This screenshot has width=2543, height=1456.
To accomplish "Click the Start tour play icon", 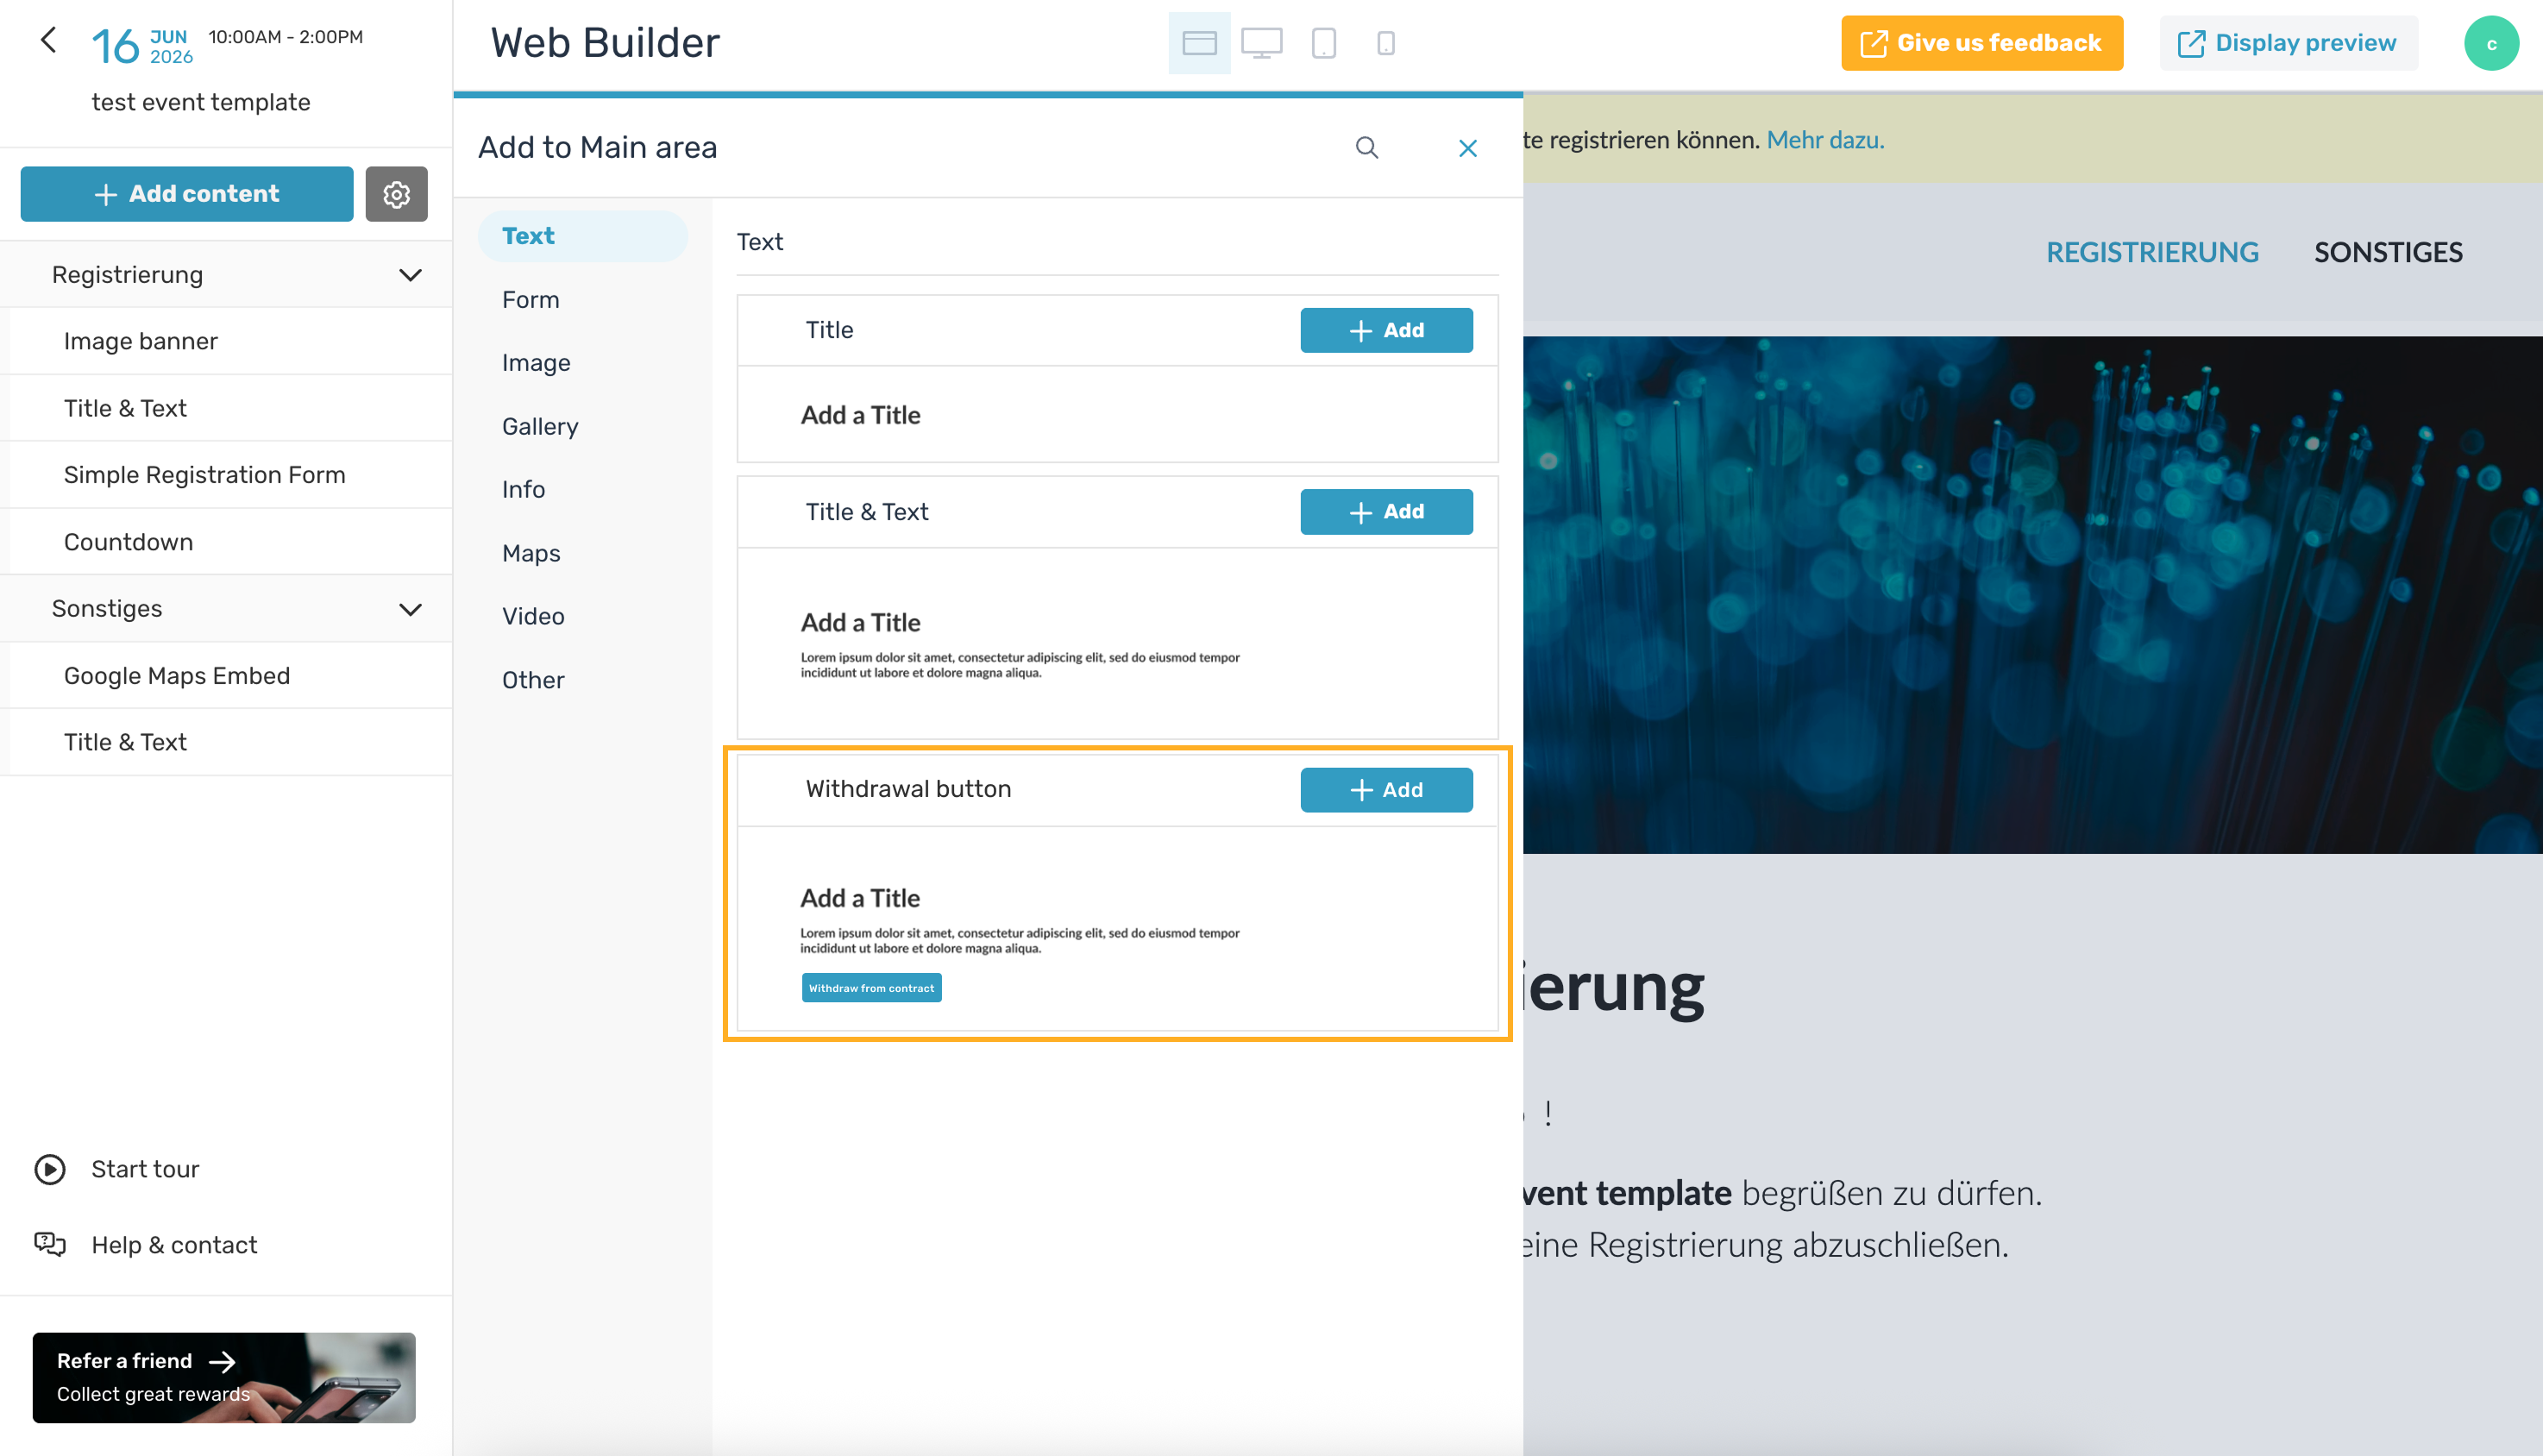I will [x=50, y=1169].
